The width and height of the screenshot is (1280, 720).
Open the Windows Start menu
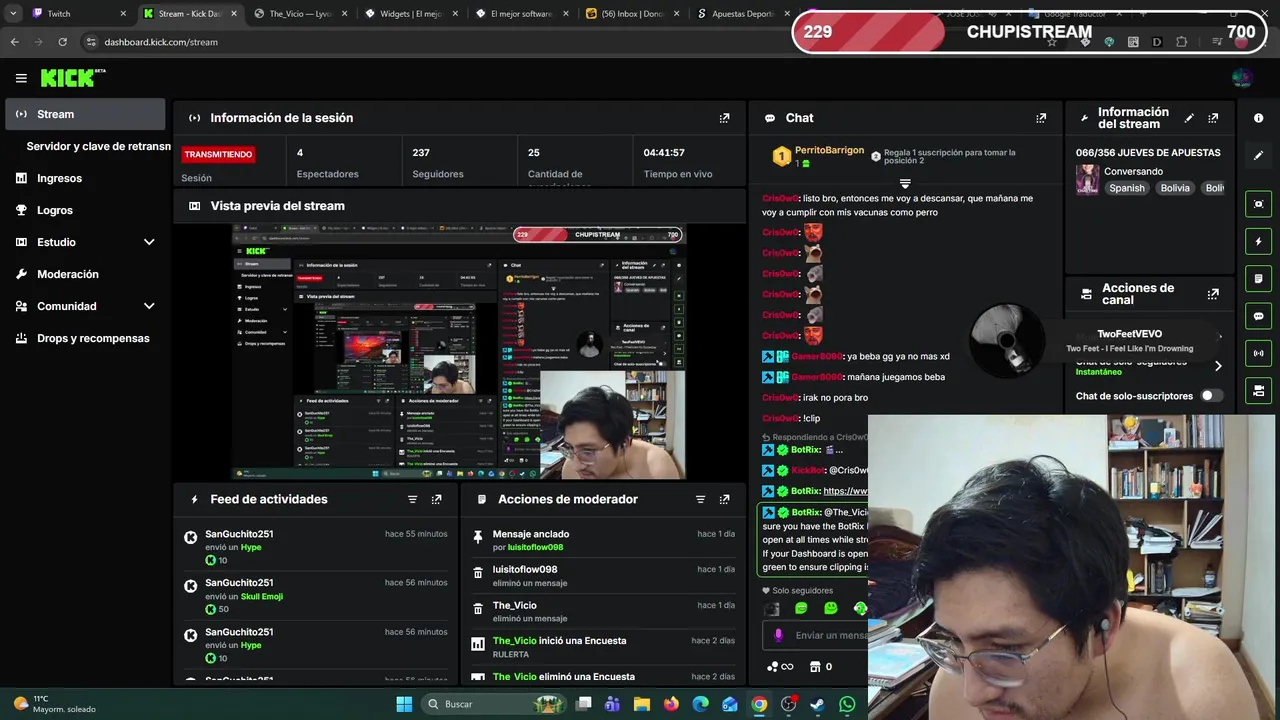click(404, 704)
